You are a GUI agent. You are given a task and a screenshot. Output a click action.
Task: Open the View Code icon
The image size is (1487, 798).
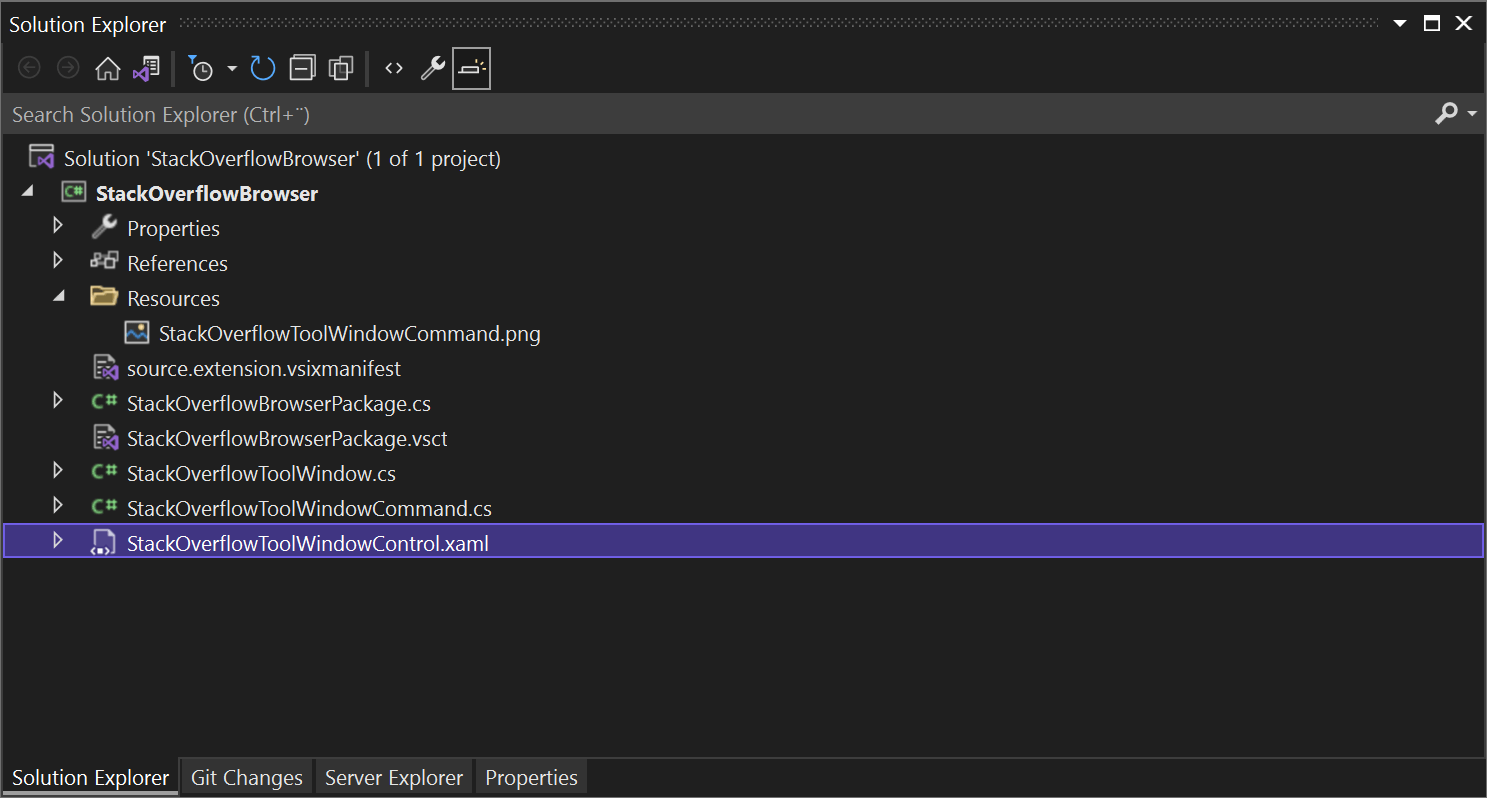click(393, 67)
